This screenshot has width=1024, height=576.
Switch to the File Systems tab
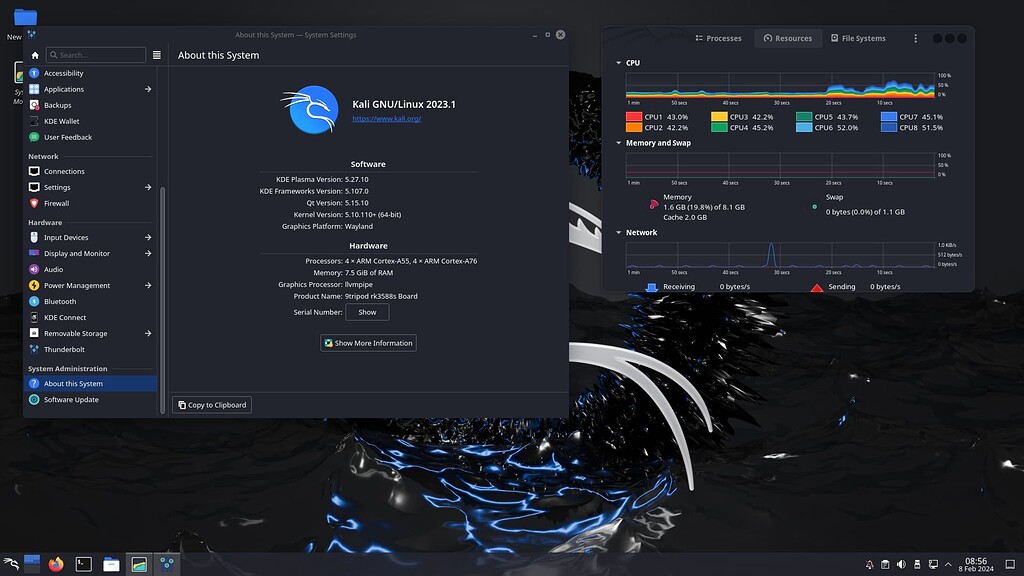pos(858,38)
